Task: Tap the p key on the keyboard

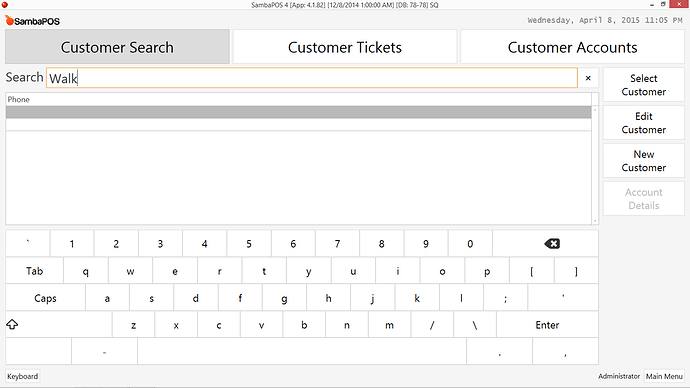Action: coord(487,271)
